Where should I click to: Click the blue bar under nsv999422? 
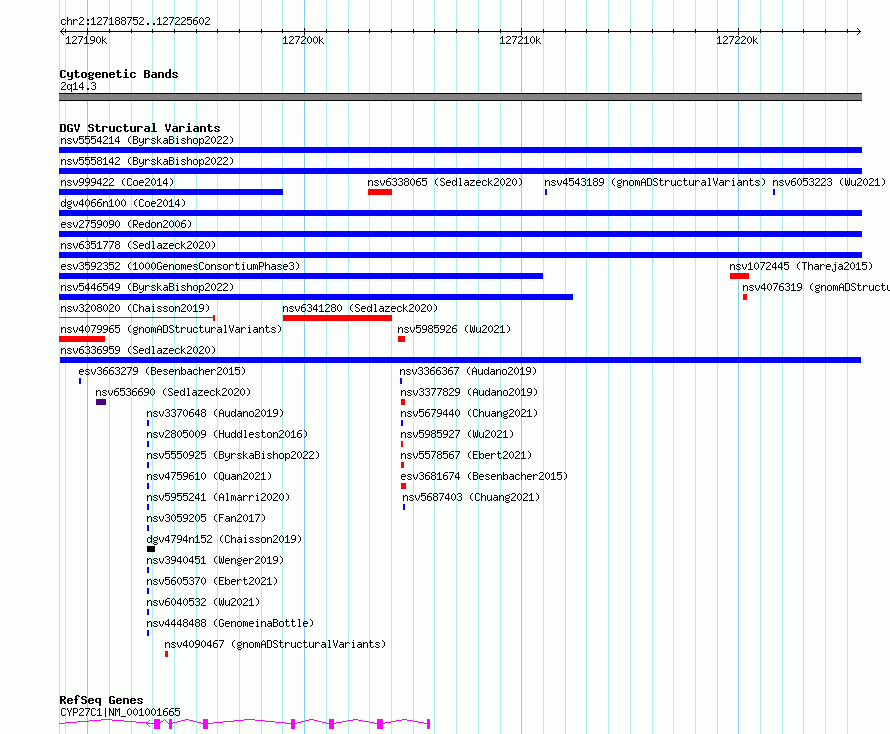pyautogui.click(x=171, y=192)
